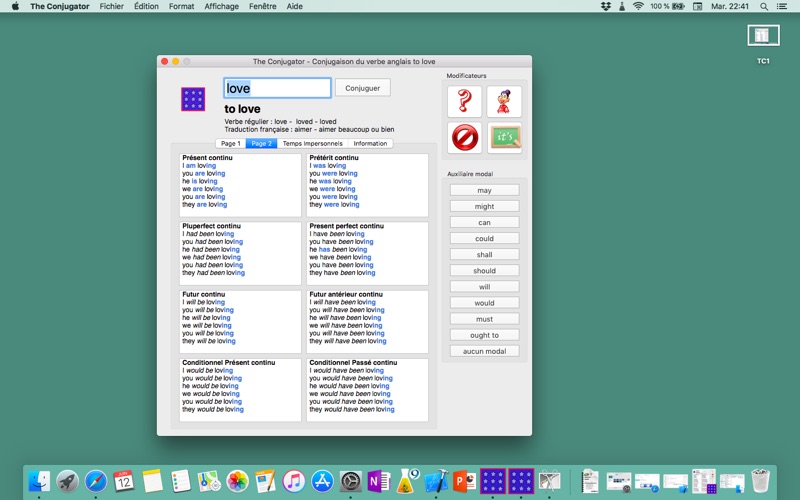This screenshot has width=800, height=500.
Task: Click the ought to modal button
Action: click(484, 335)
